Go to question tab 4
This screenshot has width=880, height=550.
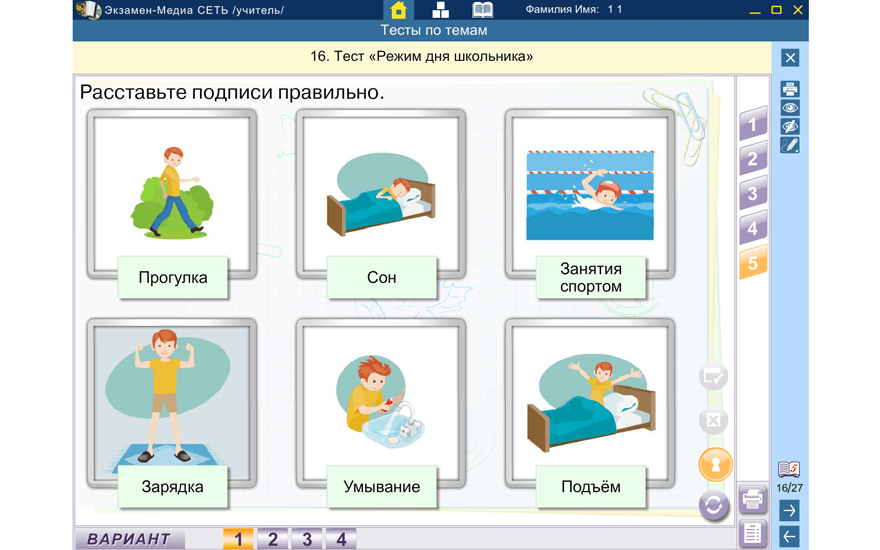pyautogui.click(x=753, y=228)
